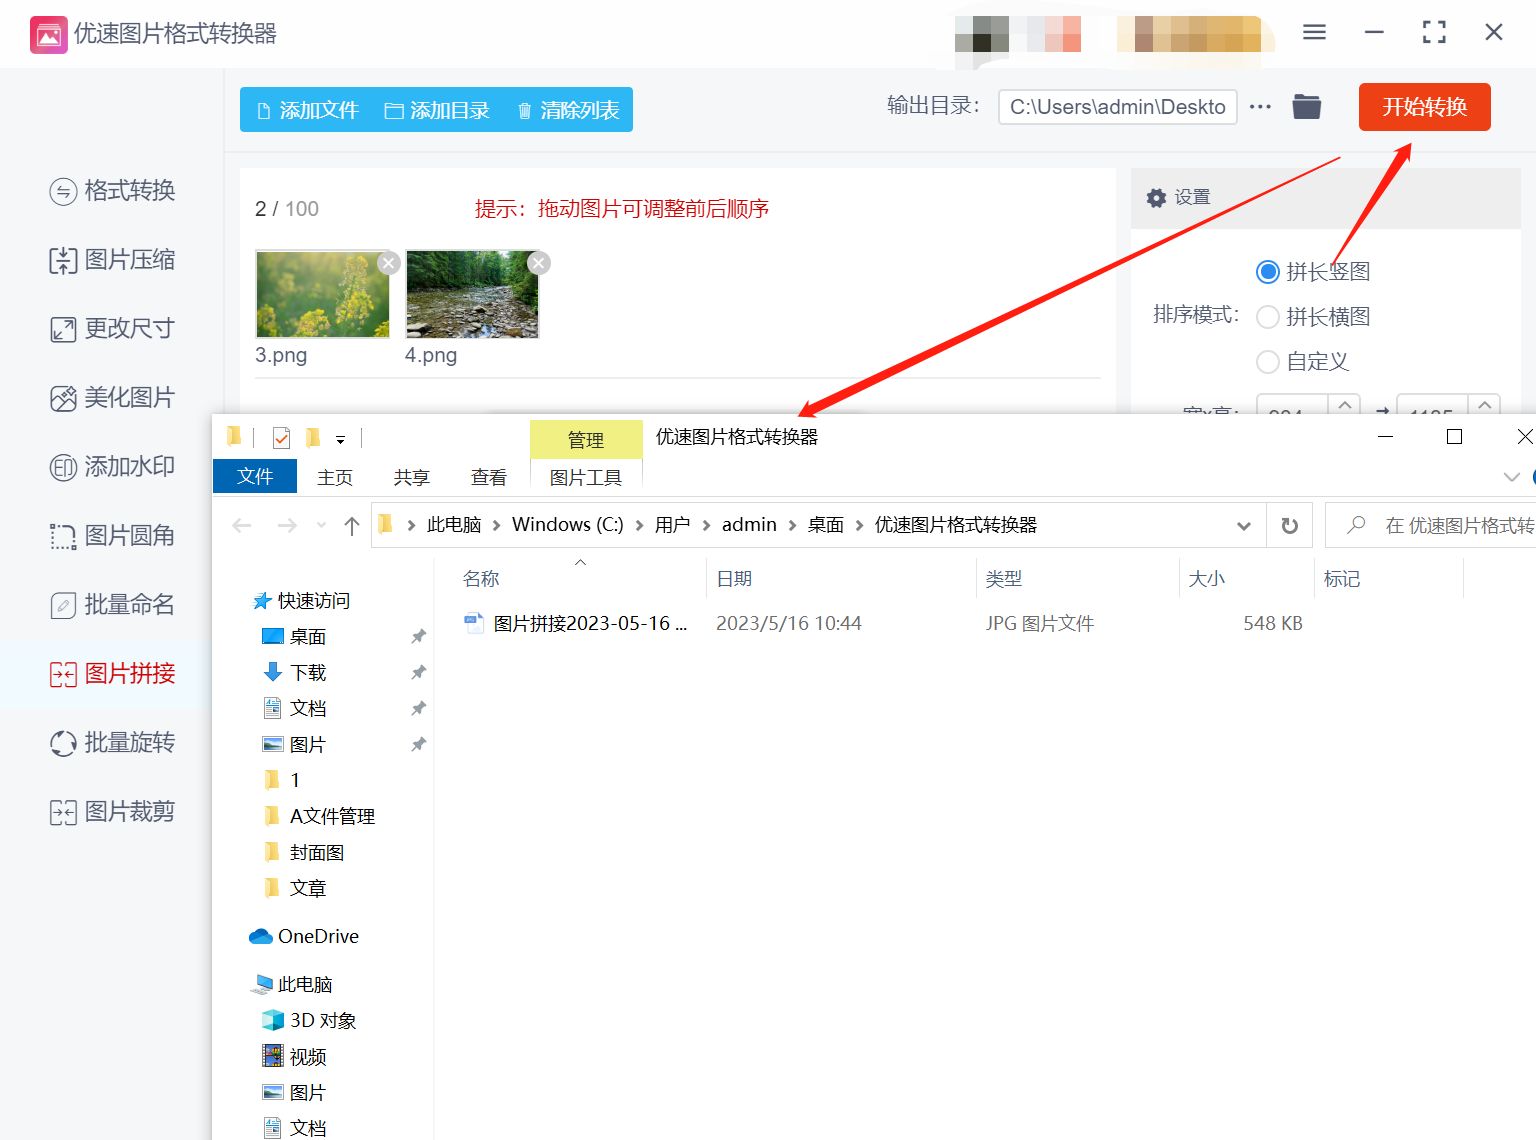
Task: Choose the 拼长横图 sort mode
Action: [x=1268, y=317]
